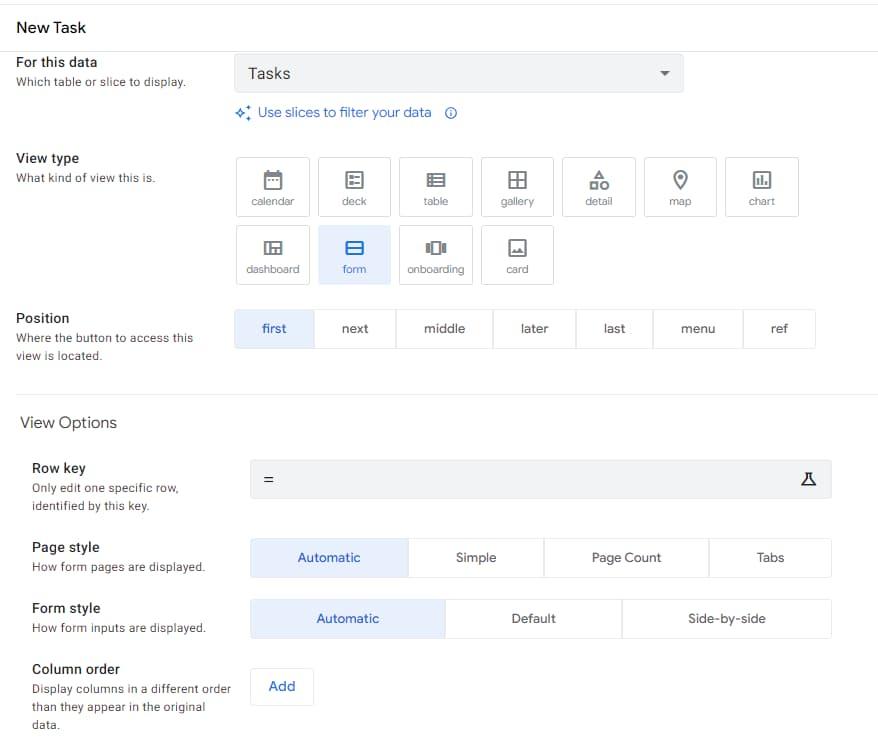Switch to gallery view type
Screen dimensions: 878x737
coord(517,187)
